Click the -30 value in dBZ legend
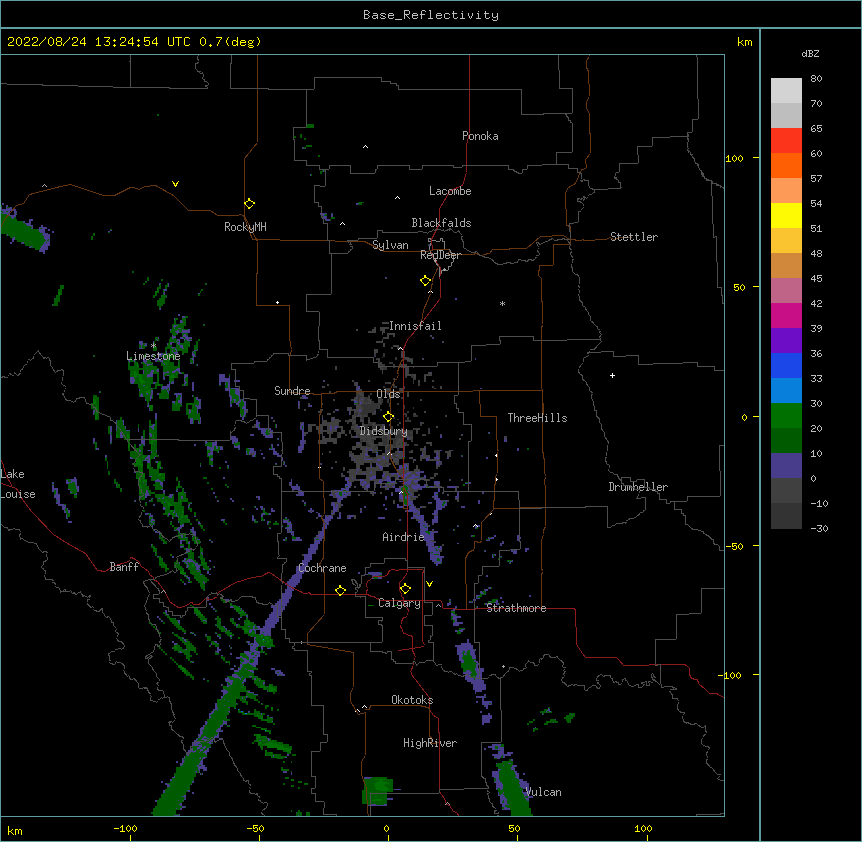The image size is (862, 842). click(820, 529)
